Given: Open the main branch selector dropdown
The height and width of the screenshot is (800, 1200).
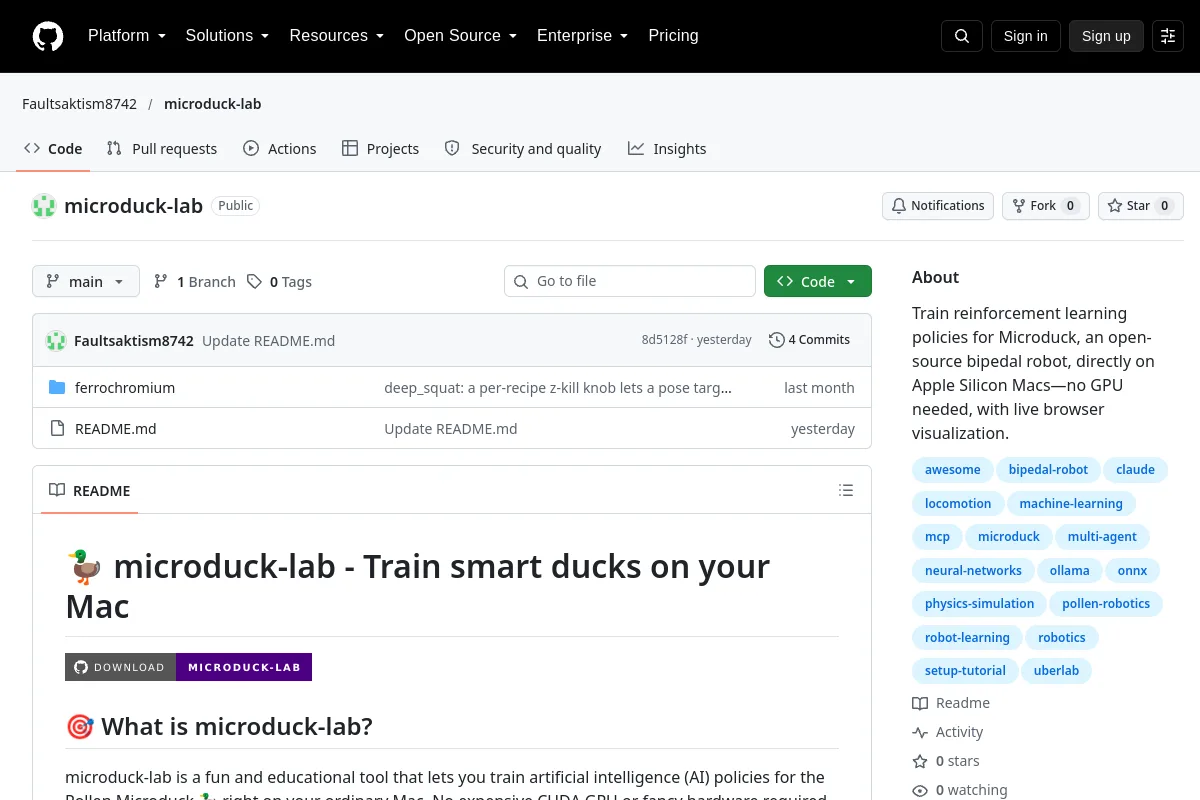Looking at the screenshot, I should click(x=86, y=282).
